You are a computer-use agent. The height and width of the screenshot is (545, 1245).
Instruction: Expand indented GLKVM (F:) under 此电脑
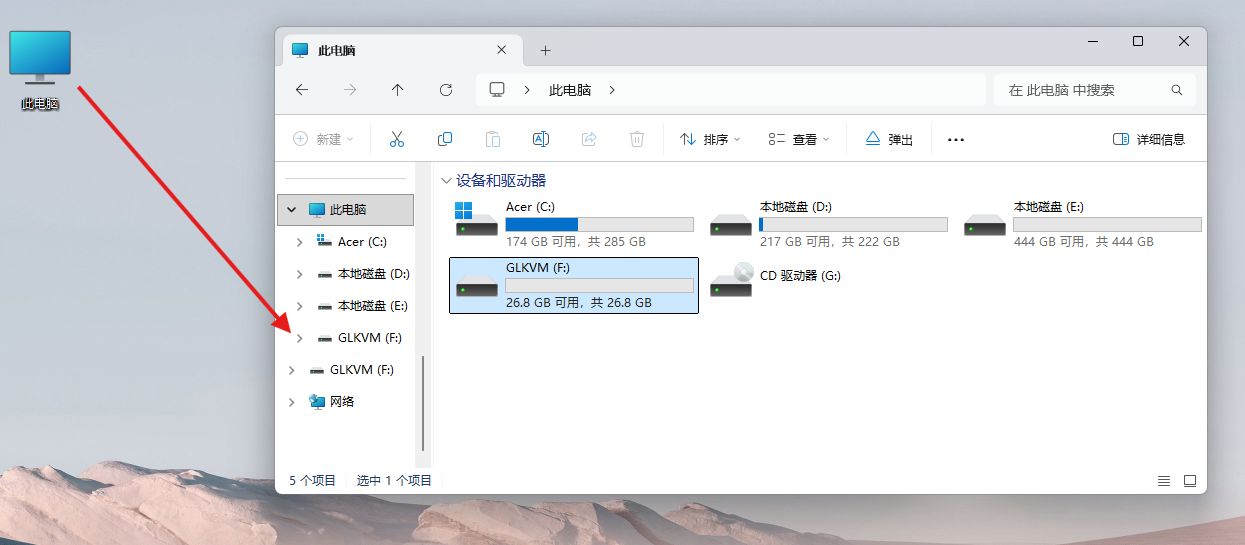[x=299, y=338]
